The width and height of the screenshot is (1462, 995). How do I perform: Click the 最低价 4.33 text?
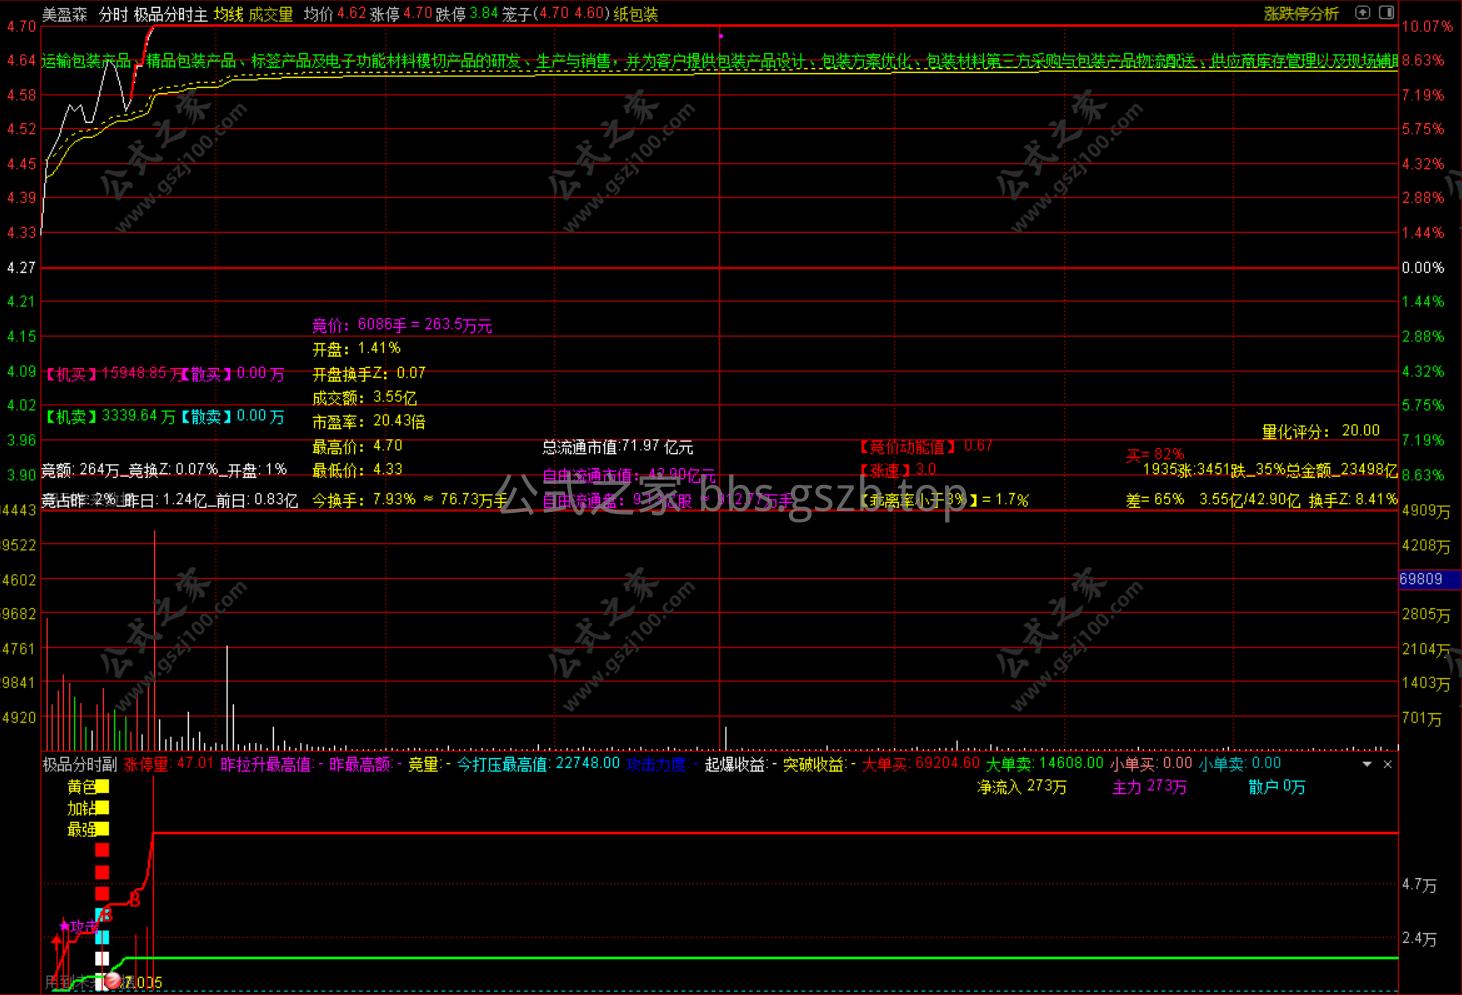pos(357,470)
